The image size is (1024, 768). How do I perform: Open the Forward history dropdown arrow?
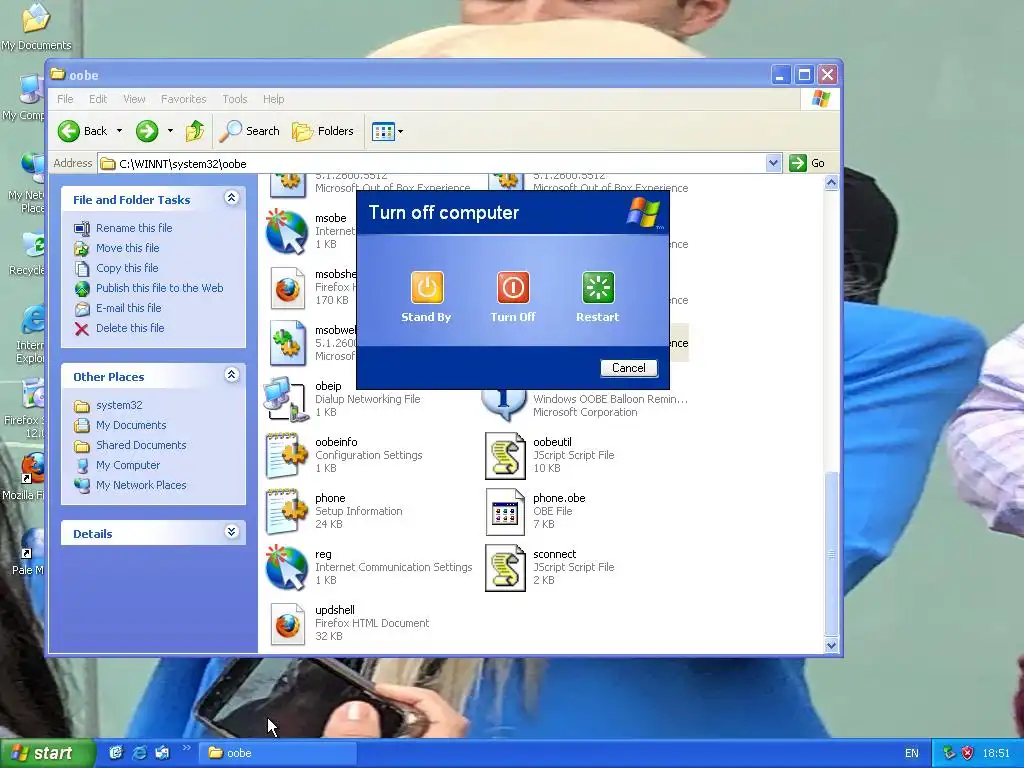pos(170,131)
